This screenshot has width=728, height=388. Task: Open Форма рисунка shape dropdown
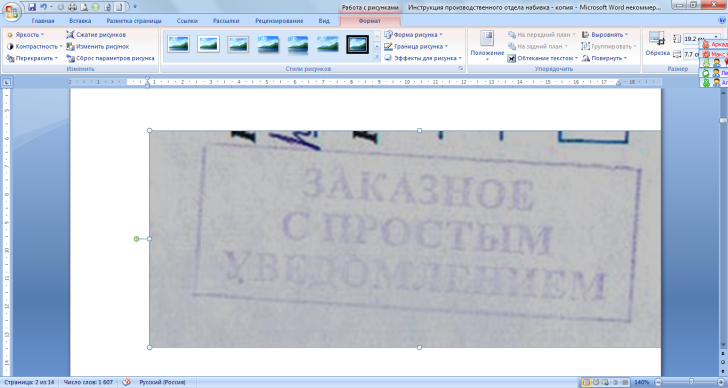pos(413,35)
